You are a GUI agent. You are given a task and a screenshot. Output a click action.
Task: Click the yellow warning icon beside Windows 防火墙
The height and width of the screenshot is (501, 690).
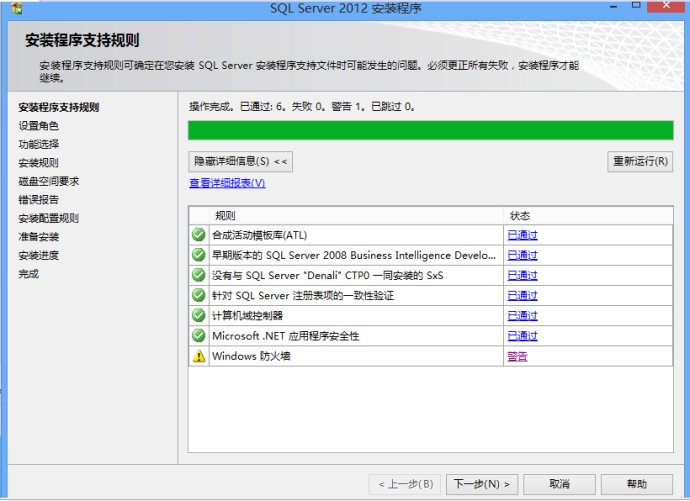[x=198, y=356]
